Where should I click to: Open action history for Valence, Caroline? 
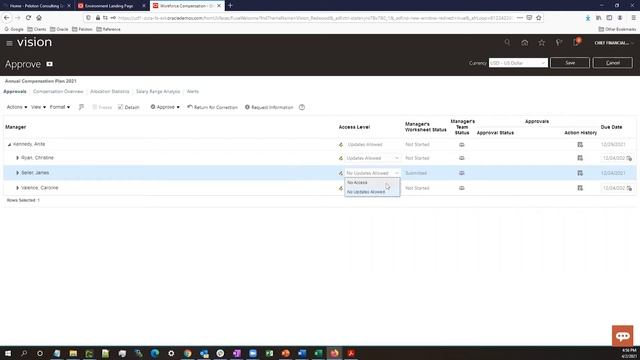click(580, 188)
